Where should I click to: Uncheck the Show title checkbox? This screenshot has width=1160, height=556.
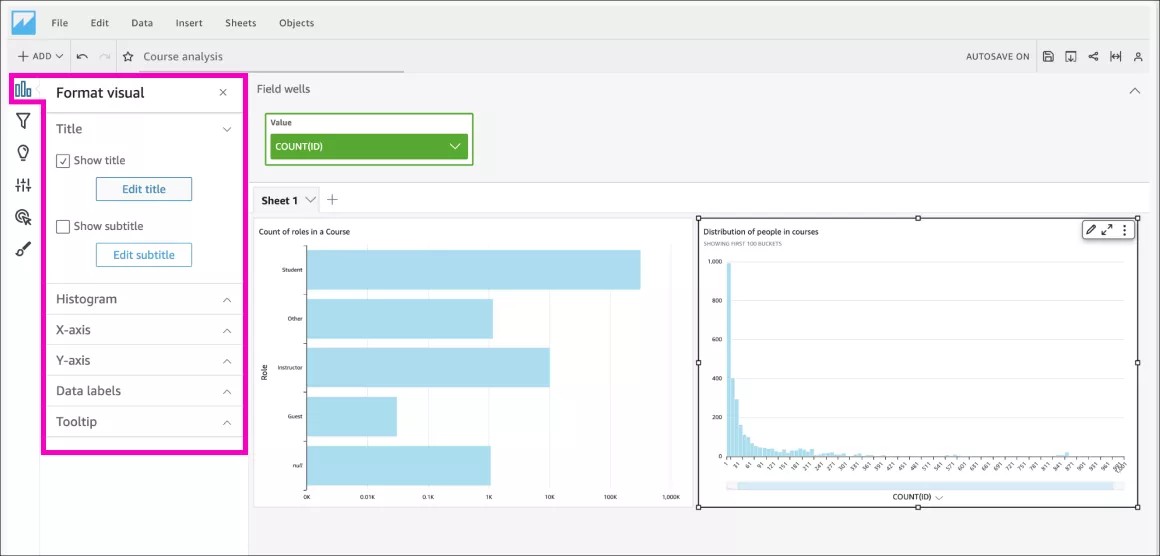pyautogui.click(x=63, y=161)
